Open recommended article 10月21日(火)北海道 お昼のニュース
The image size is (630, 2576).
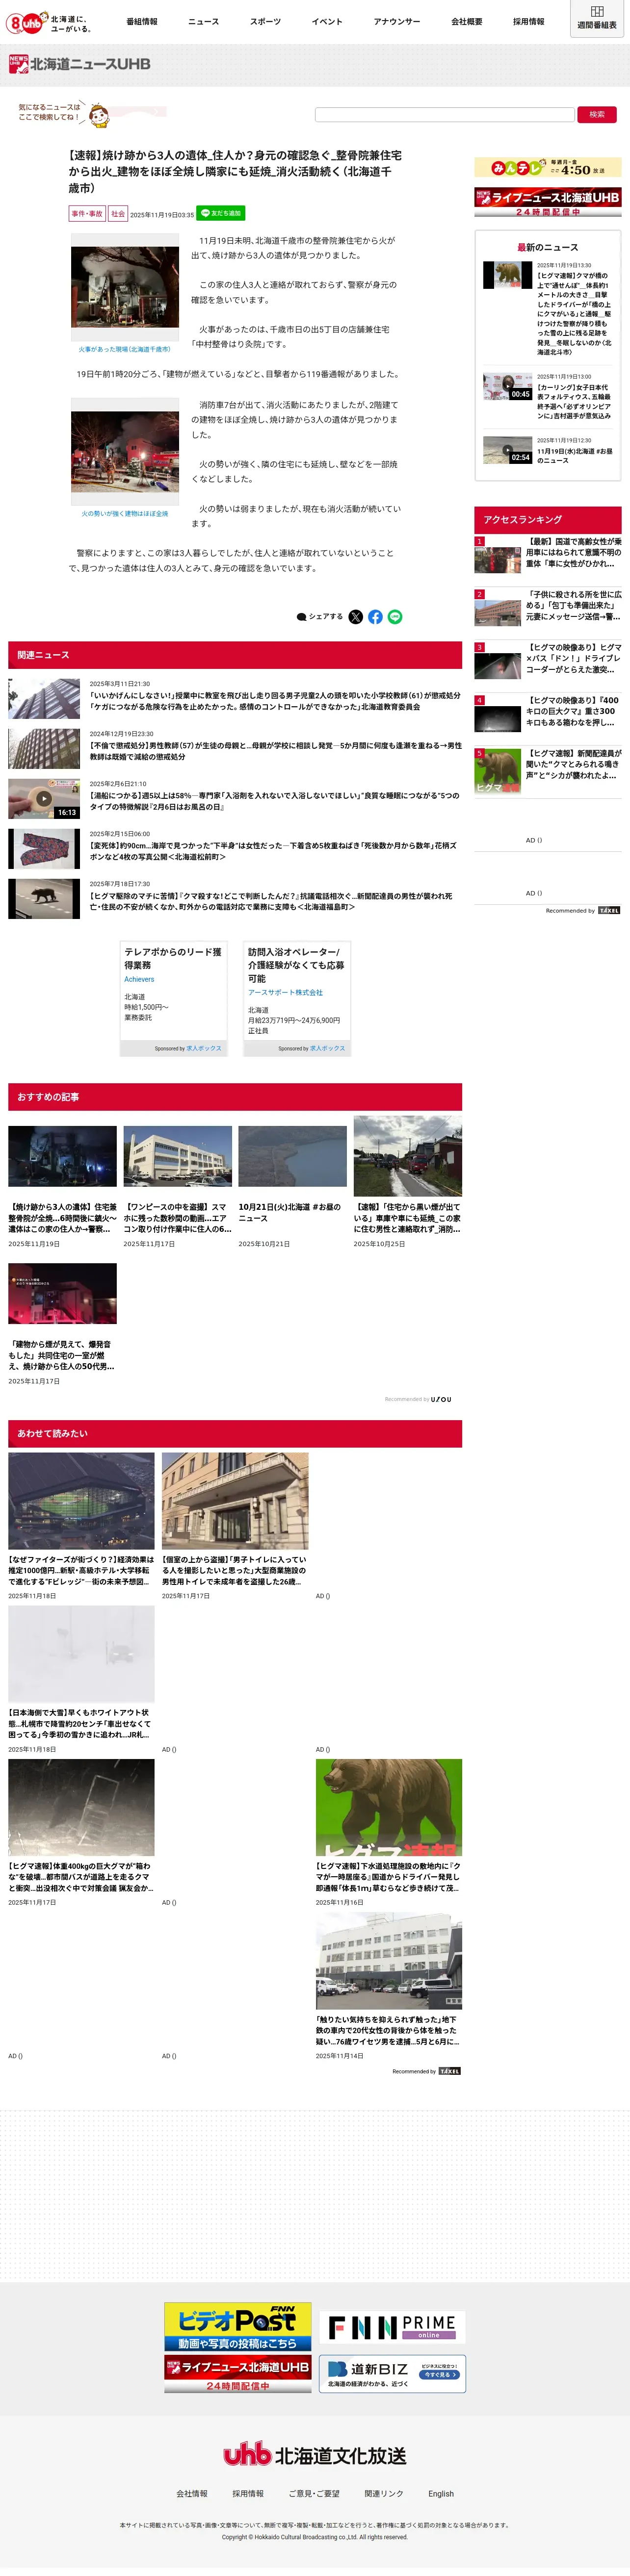(292, 1182)
